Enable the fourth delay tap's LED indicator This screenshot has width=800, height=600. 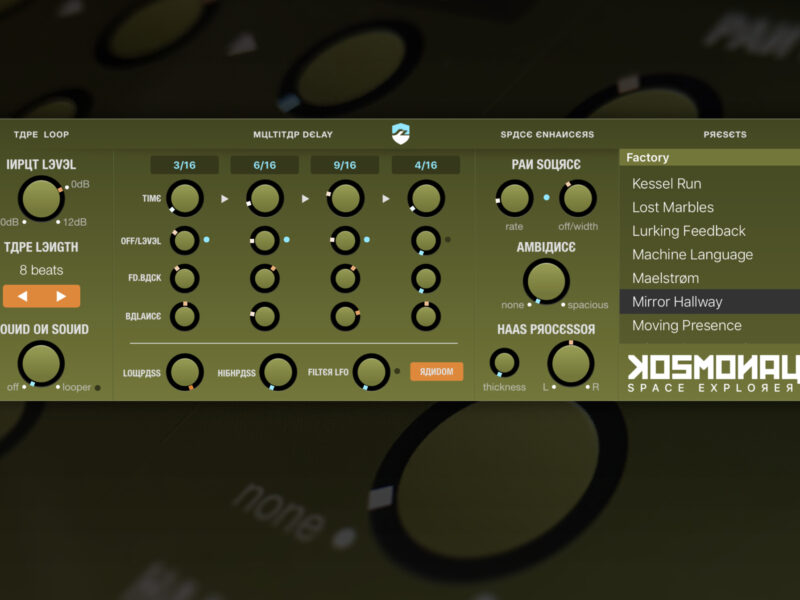pyautogui.click(x=447, y=240)
